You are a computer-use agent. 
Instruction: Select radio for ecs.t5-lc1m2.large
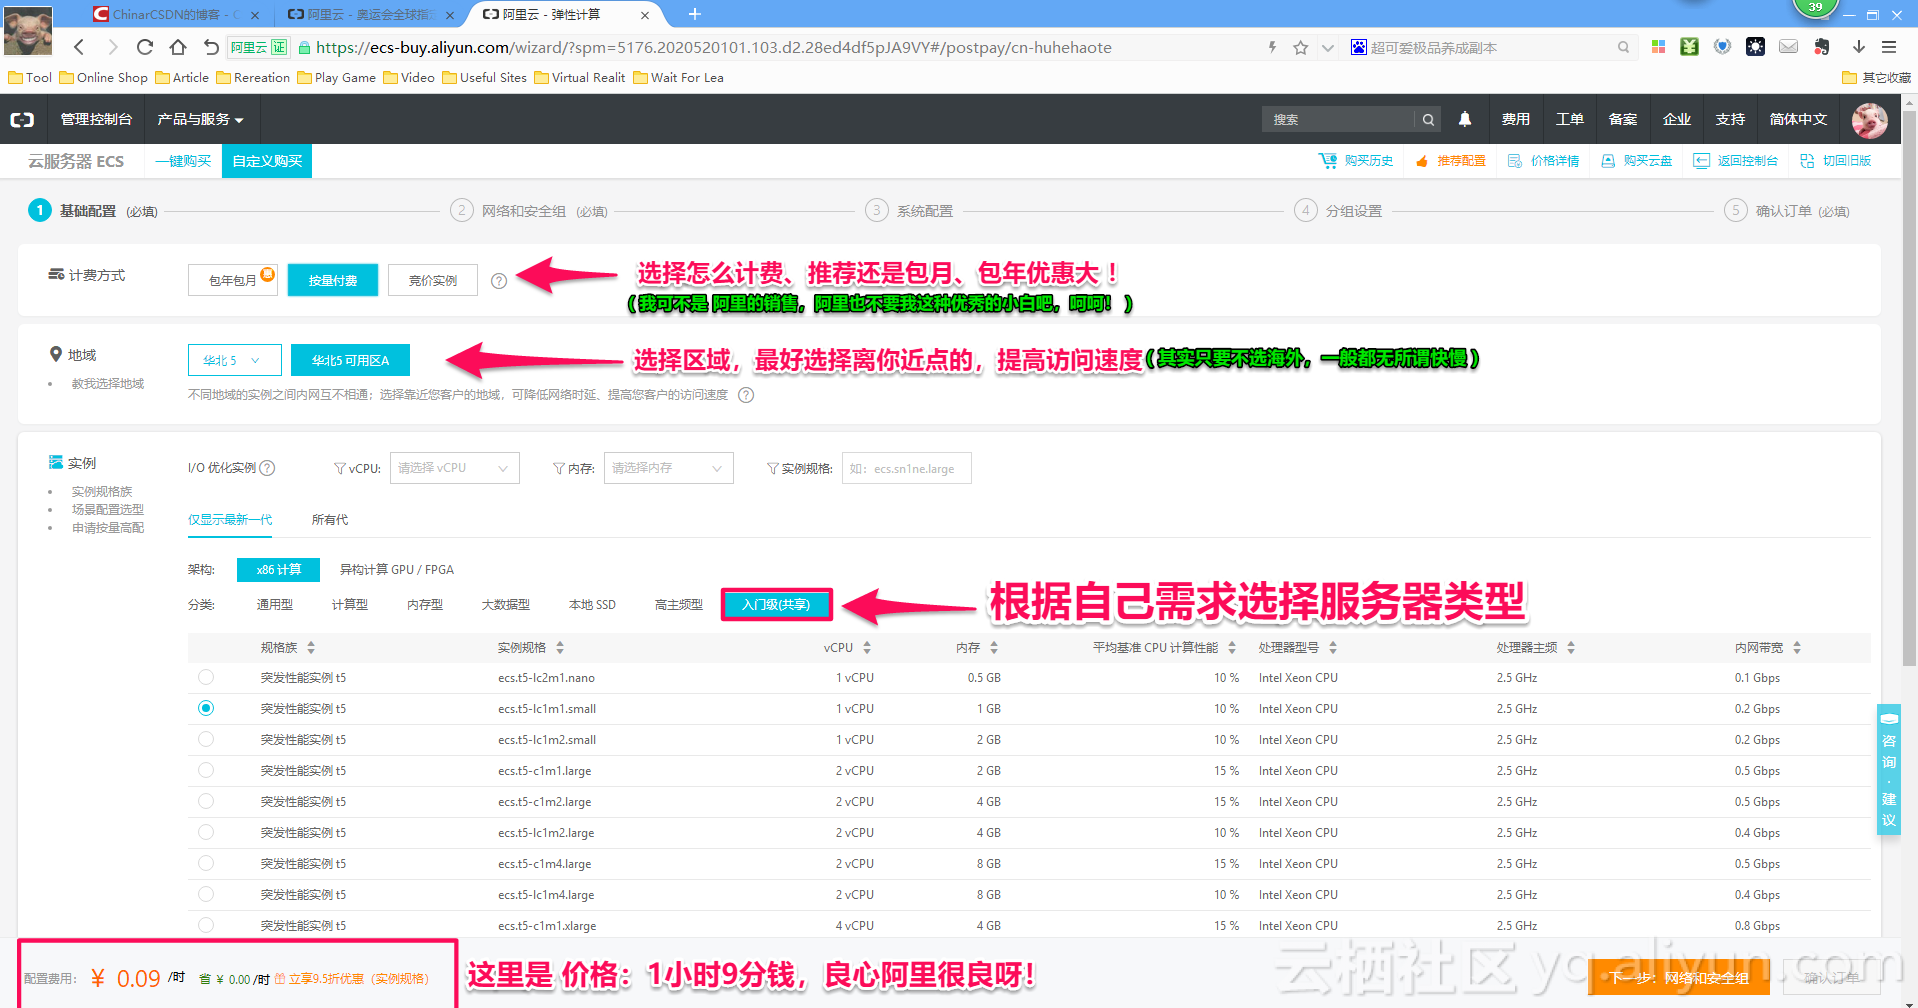click(x=206, y=832)
